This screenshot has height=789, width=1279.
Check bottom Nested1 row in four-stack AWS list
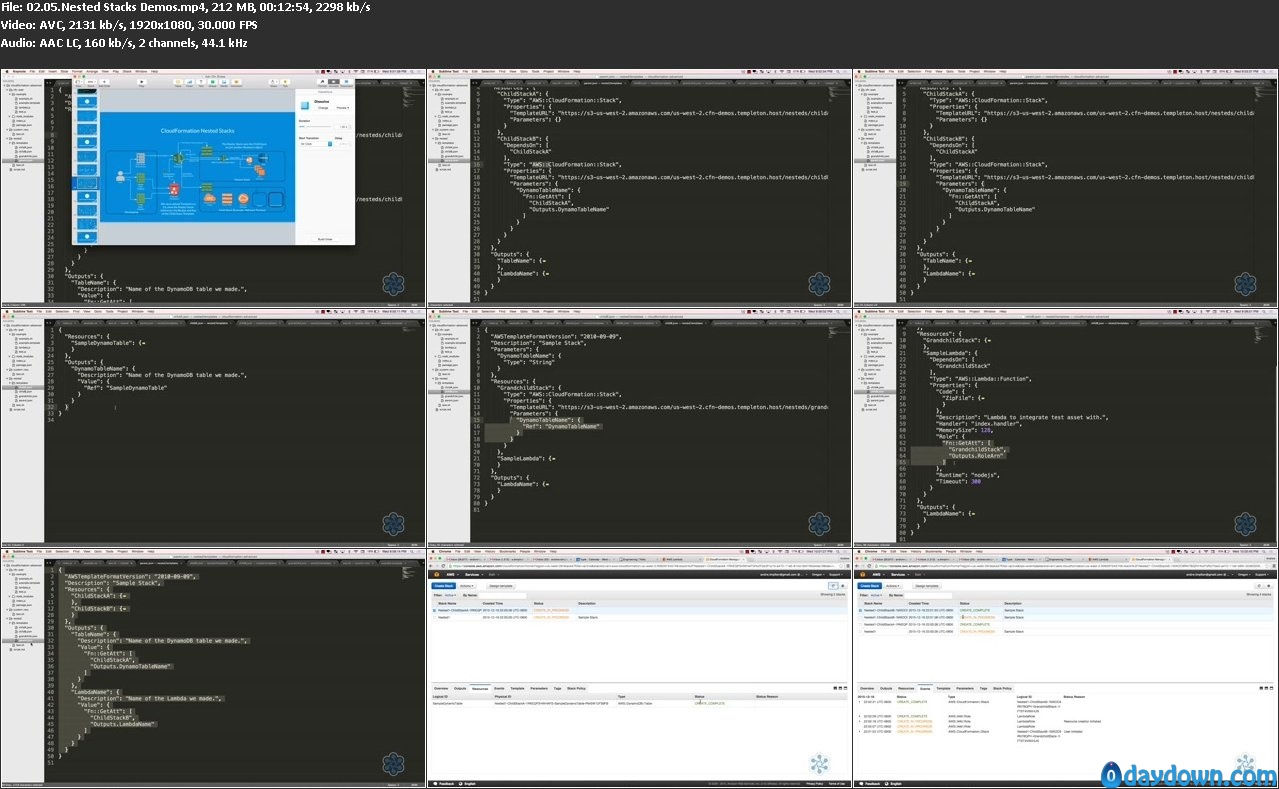[861, 632]
